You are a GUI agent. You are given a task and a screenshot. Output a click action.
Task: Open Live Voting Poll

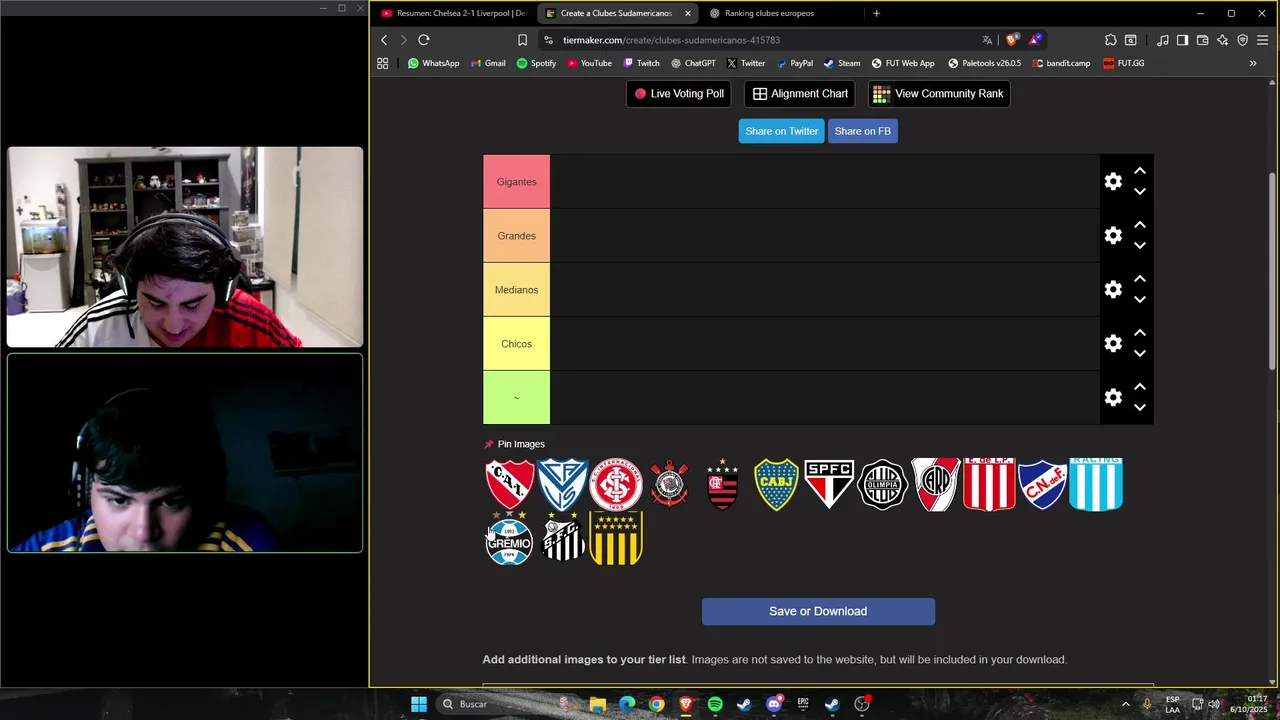click(679, 94)
